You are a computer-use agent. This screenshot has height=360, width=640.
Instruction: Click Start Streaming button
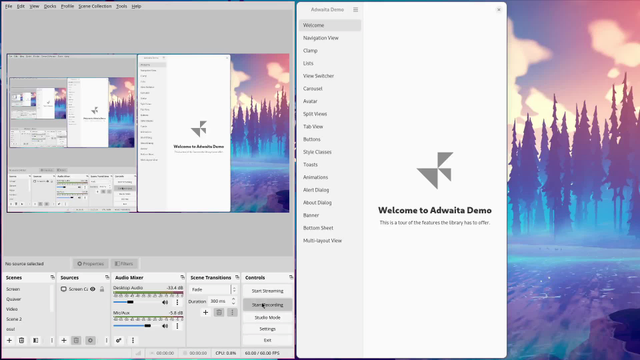click(x=267, y=291)
